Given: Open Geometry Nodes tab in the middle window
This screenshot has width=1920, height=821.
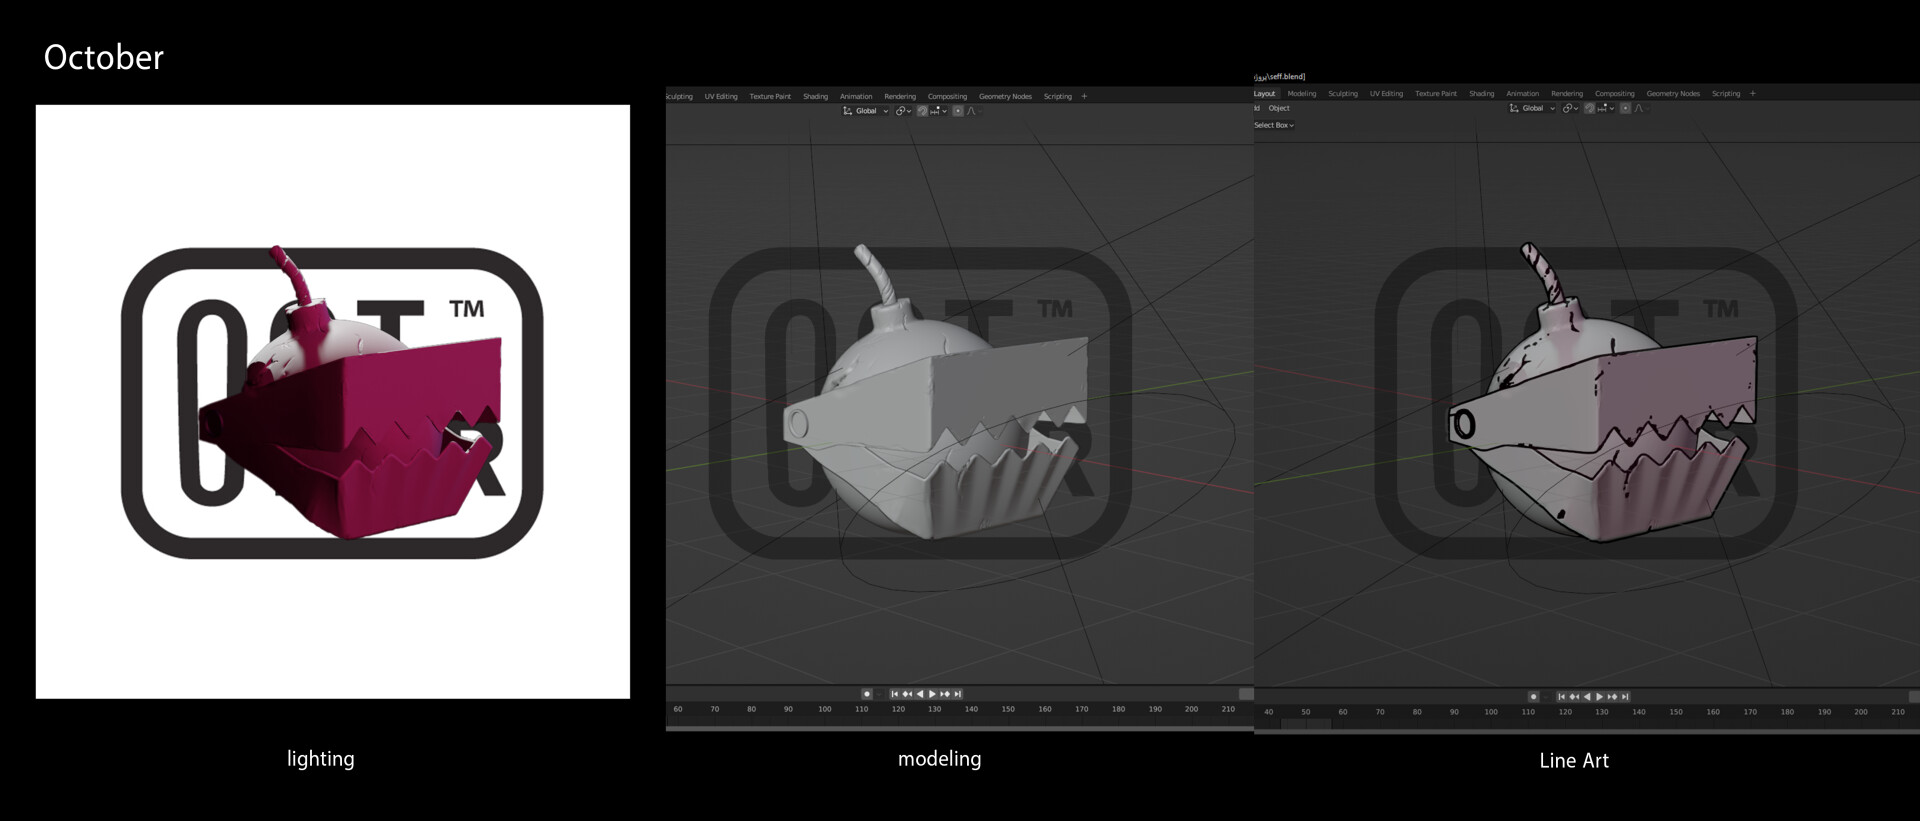Looking at the screenshot, I should 1005,97.
